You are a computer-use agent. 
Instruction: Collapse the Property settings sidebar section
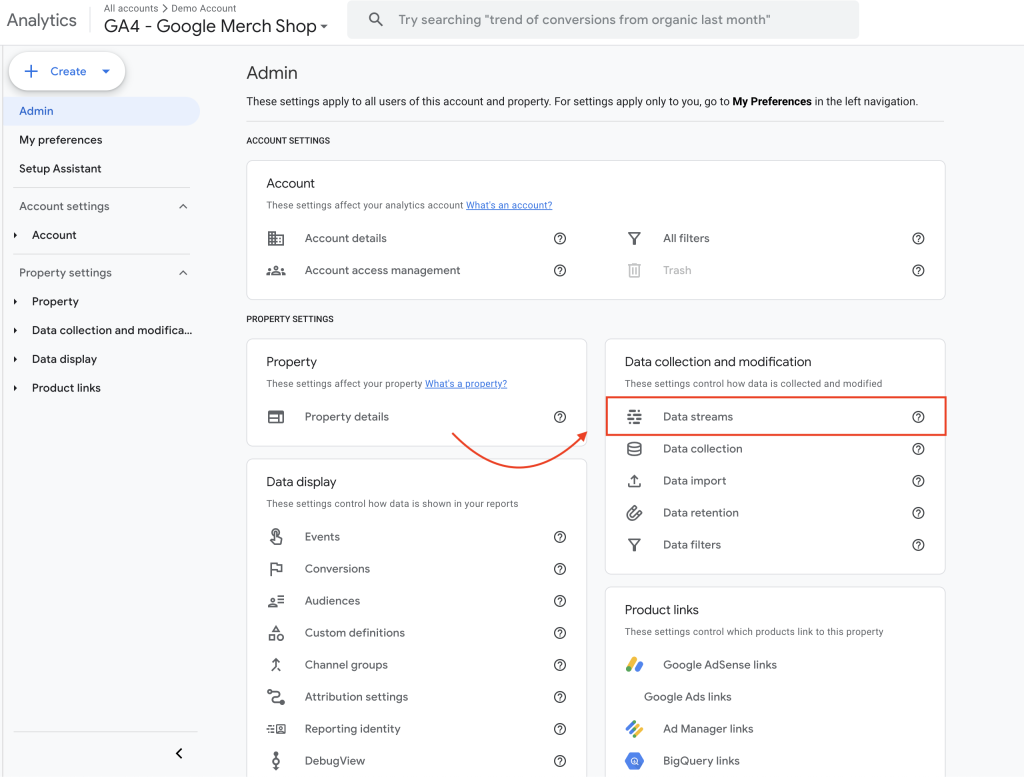click(x=183, y=273)
